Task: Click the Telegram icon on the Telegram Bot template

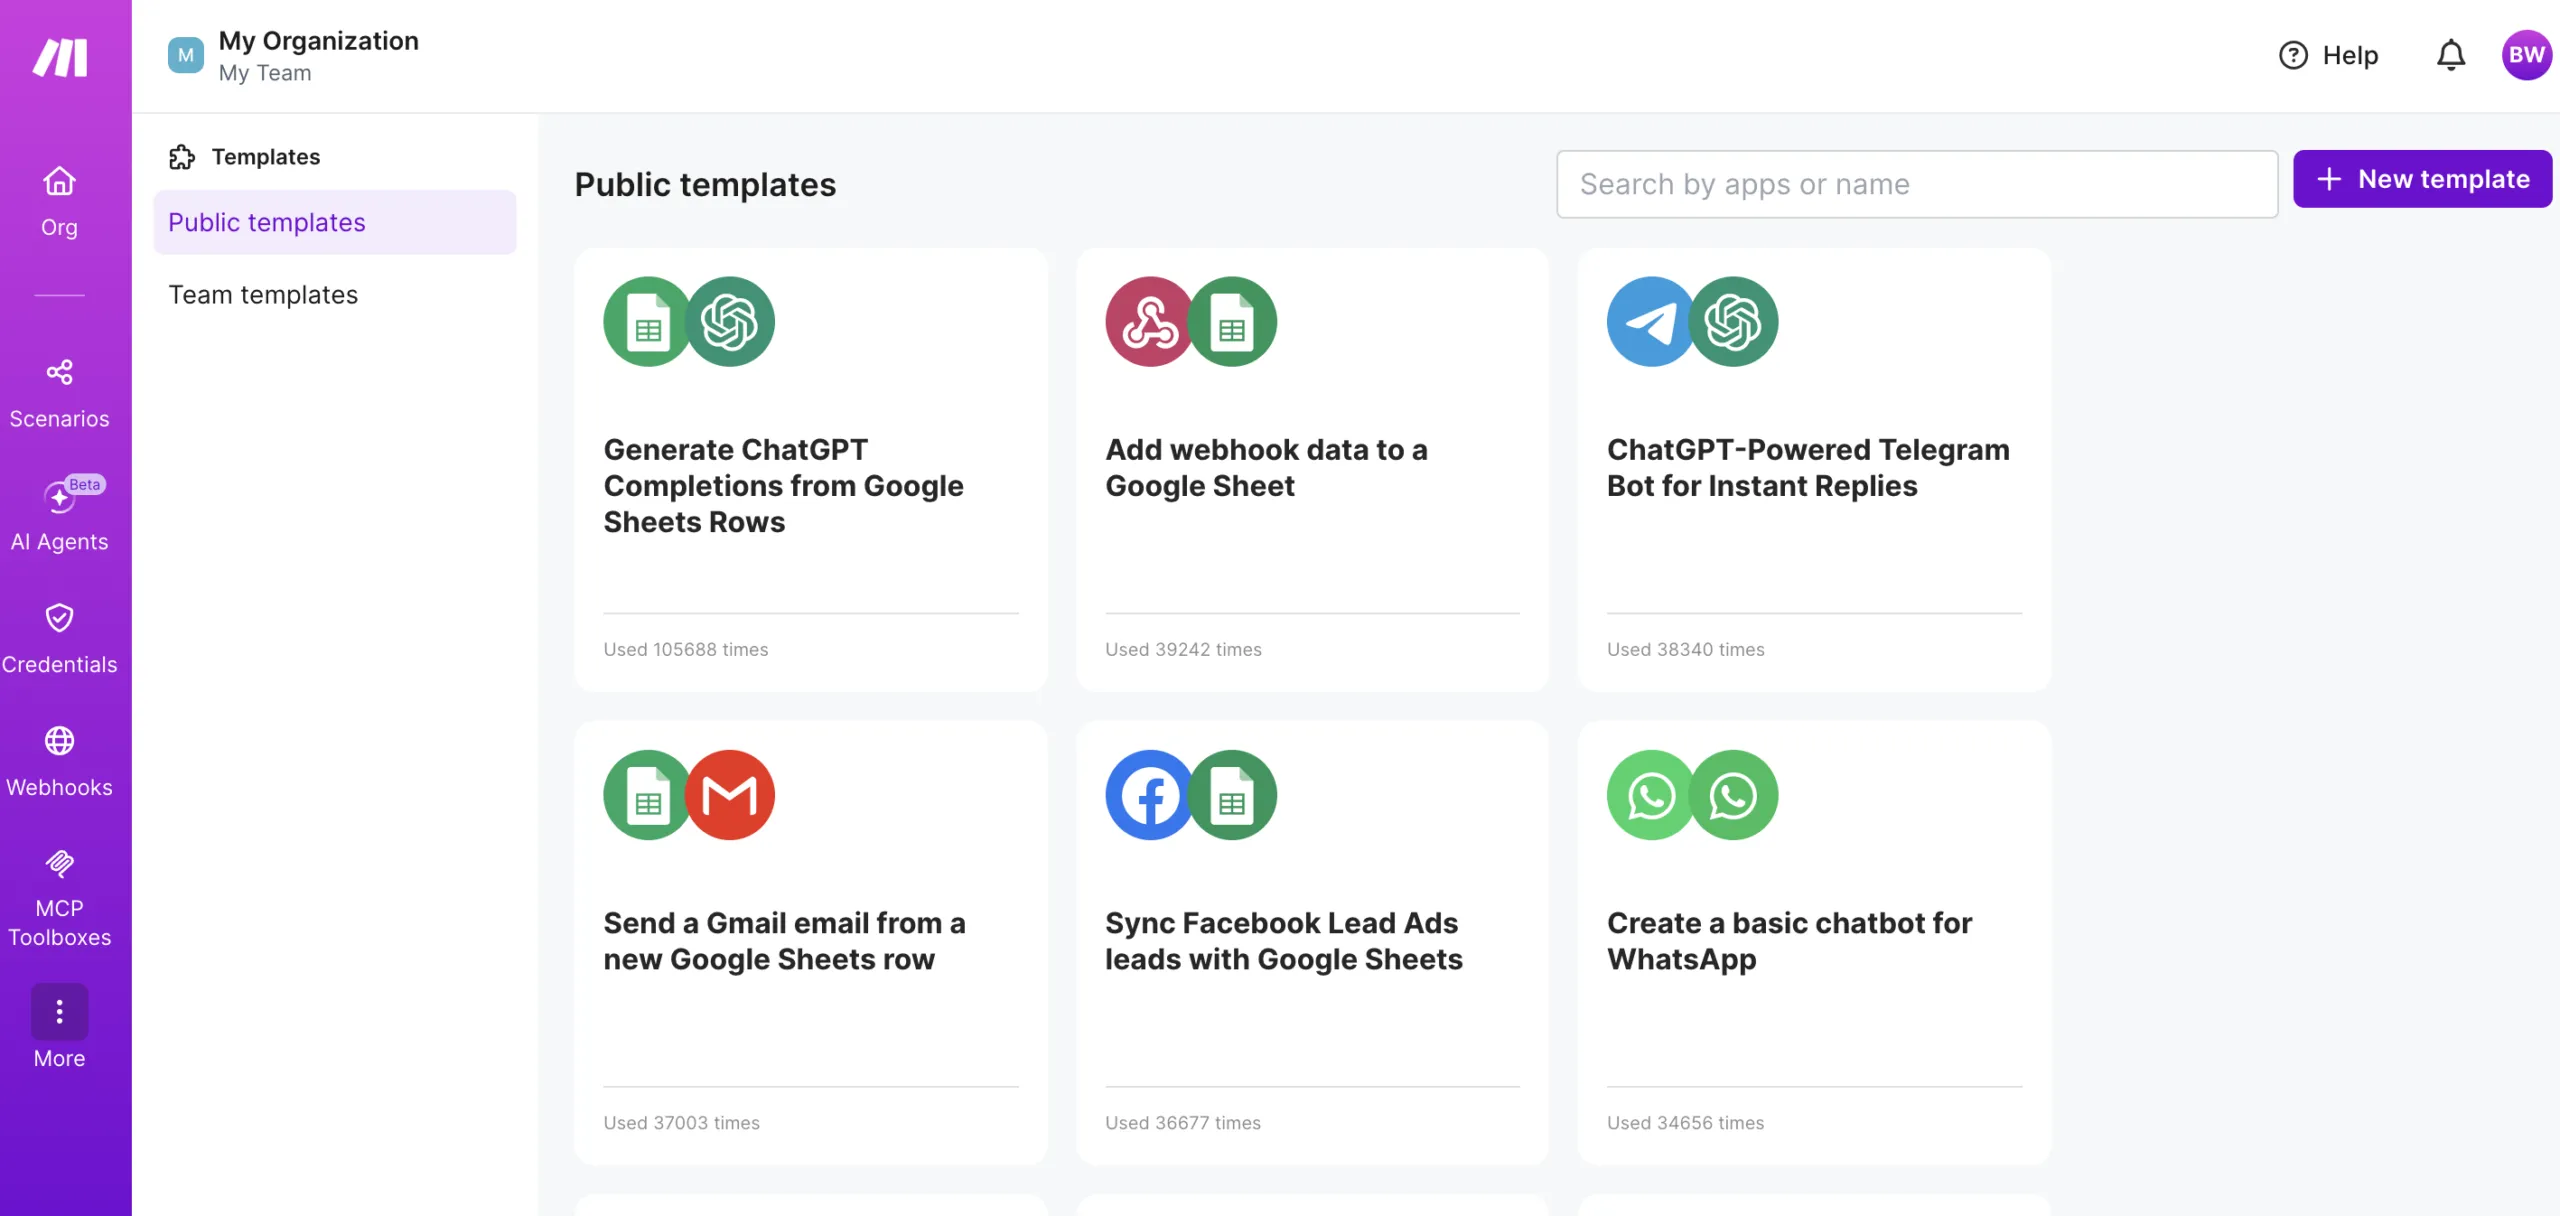Action: point(1649,321)
